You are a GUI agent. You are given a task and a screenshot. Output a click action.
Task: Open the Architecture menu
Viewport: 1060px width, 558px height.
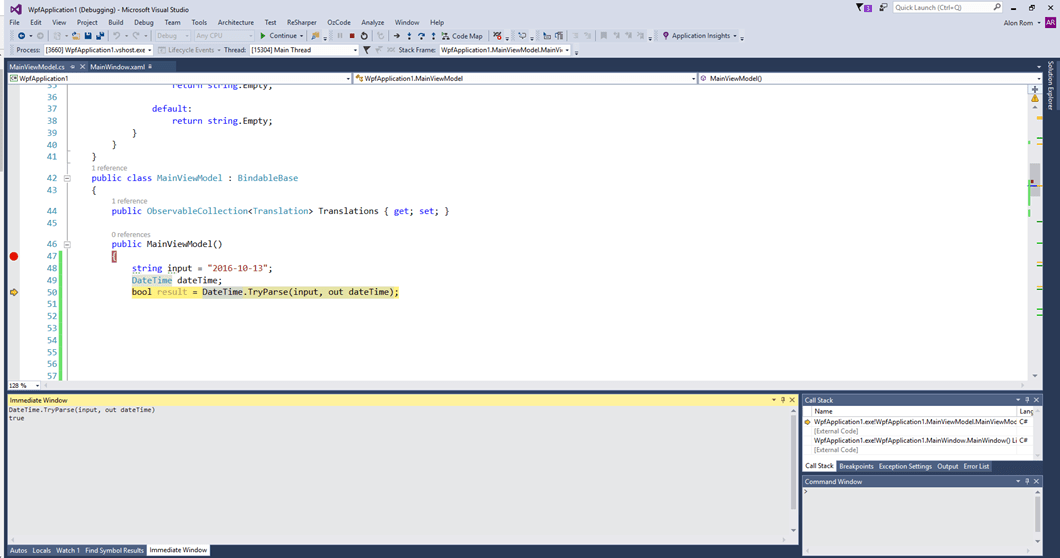(235, 22)
